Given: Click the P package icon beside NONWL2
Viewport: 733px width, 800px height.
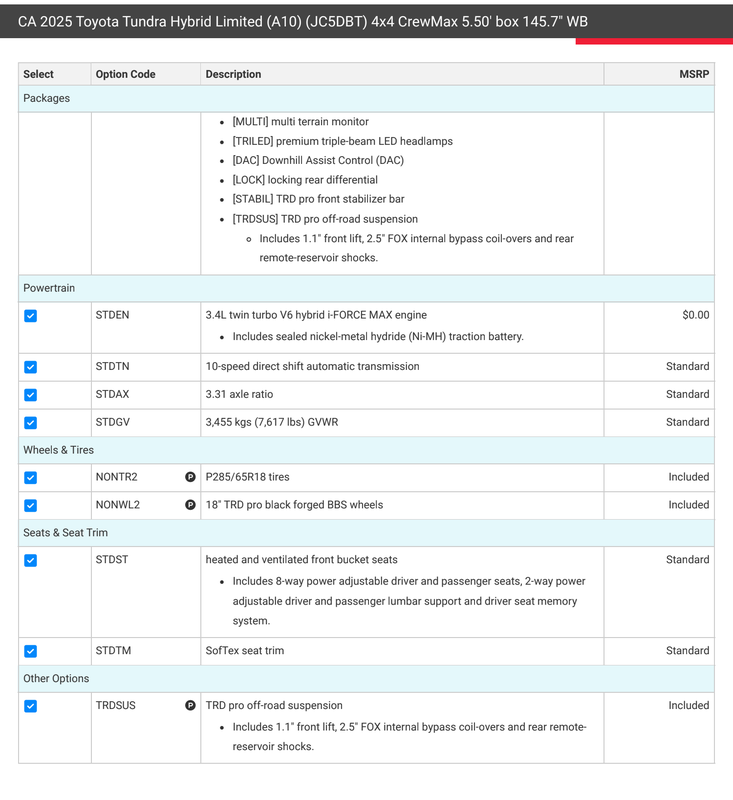Looking at the screenshot, I should tap(190, 505).
